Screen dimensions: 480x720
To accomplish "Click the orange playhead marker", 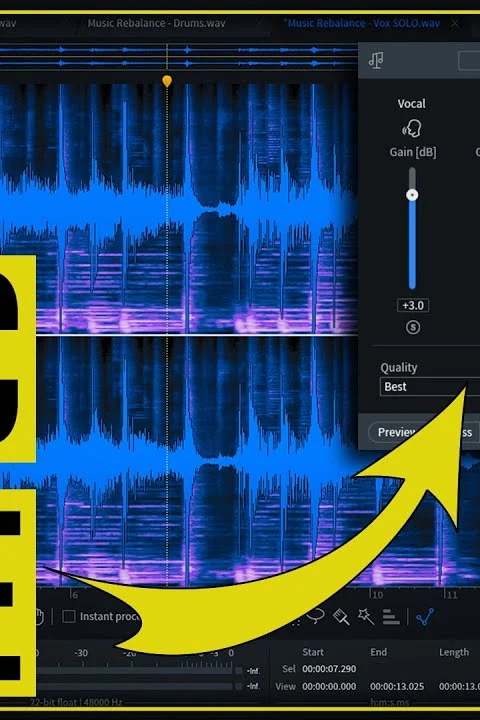I will (167, 81).
